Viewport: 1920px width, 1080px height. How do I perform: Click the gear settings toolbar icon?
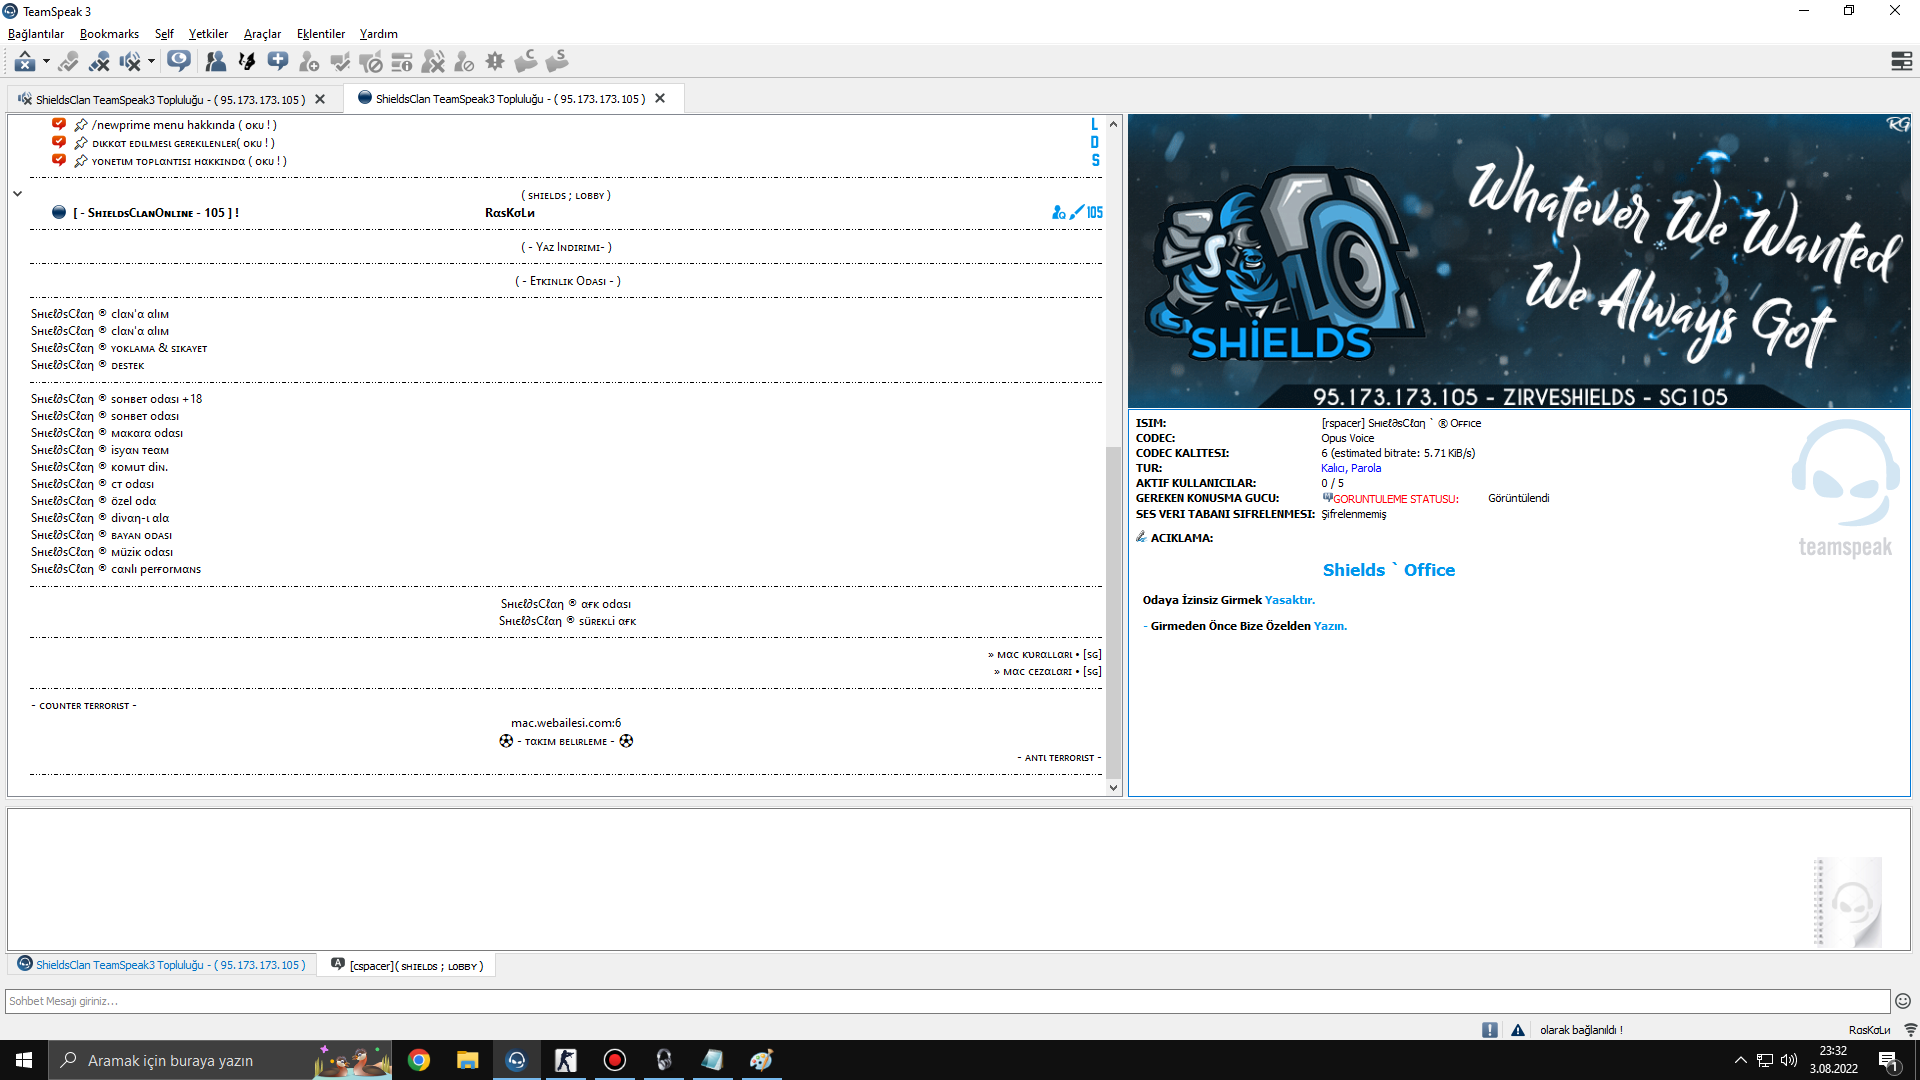pos(495,62)
